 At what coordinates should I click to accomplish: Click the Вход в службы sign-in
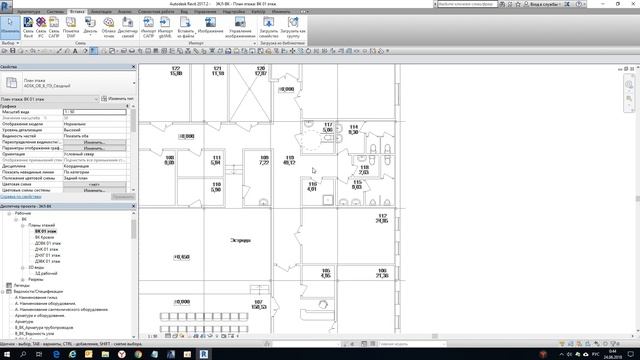(x=544, y=4)
